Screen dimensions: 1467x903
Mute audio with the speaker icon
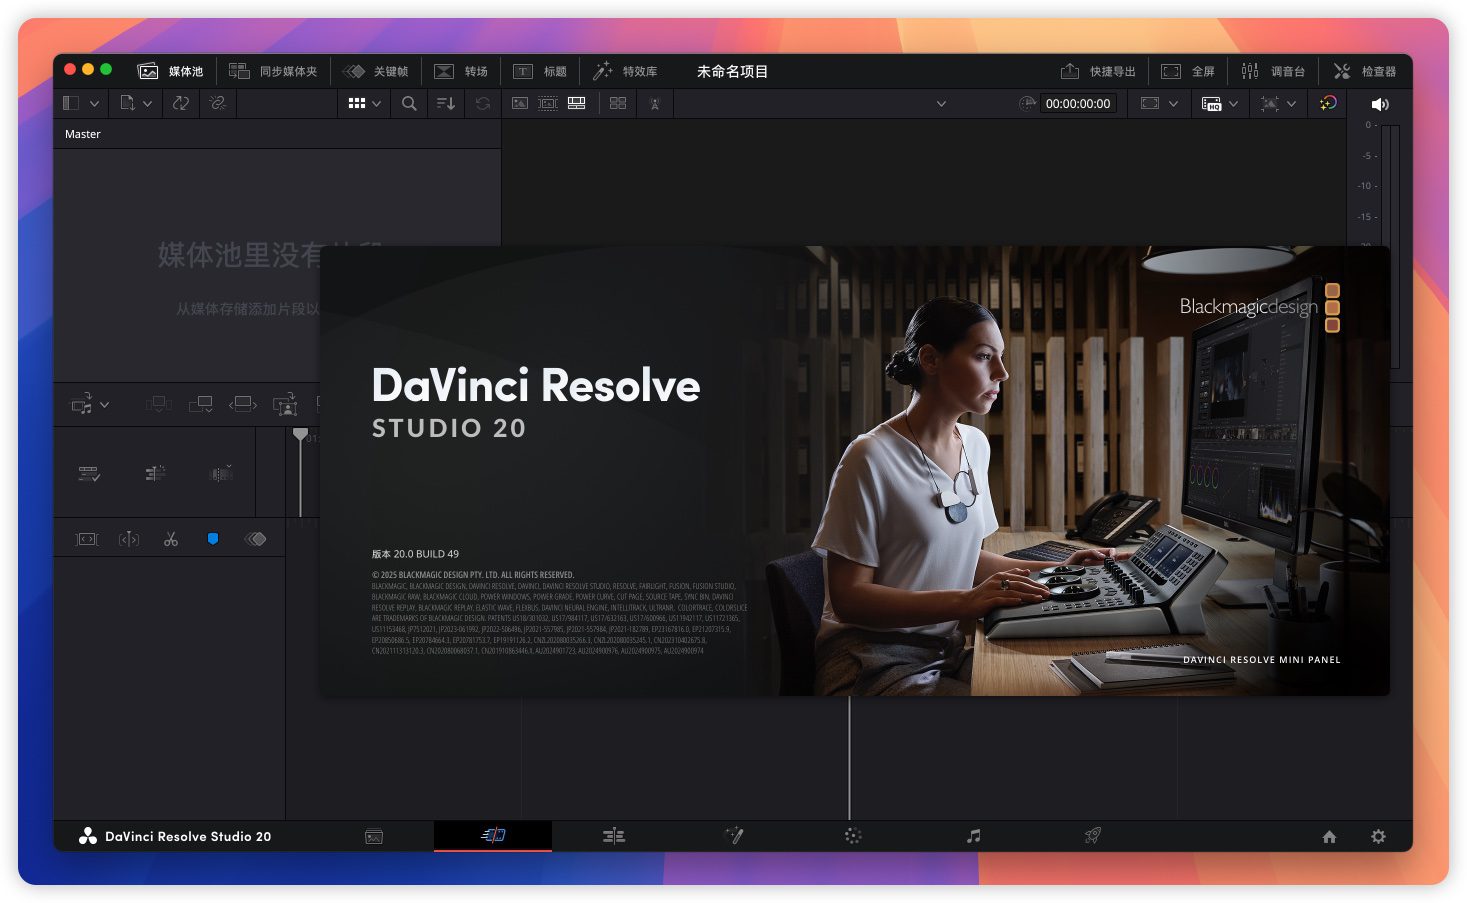1380,104
